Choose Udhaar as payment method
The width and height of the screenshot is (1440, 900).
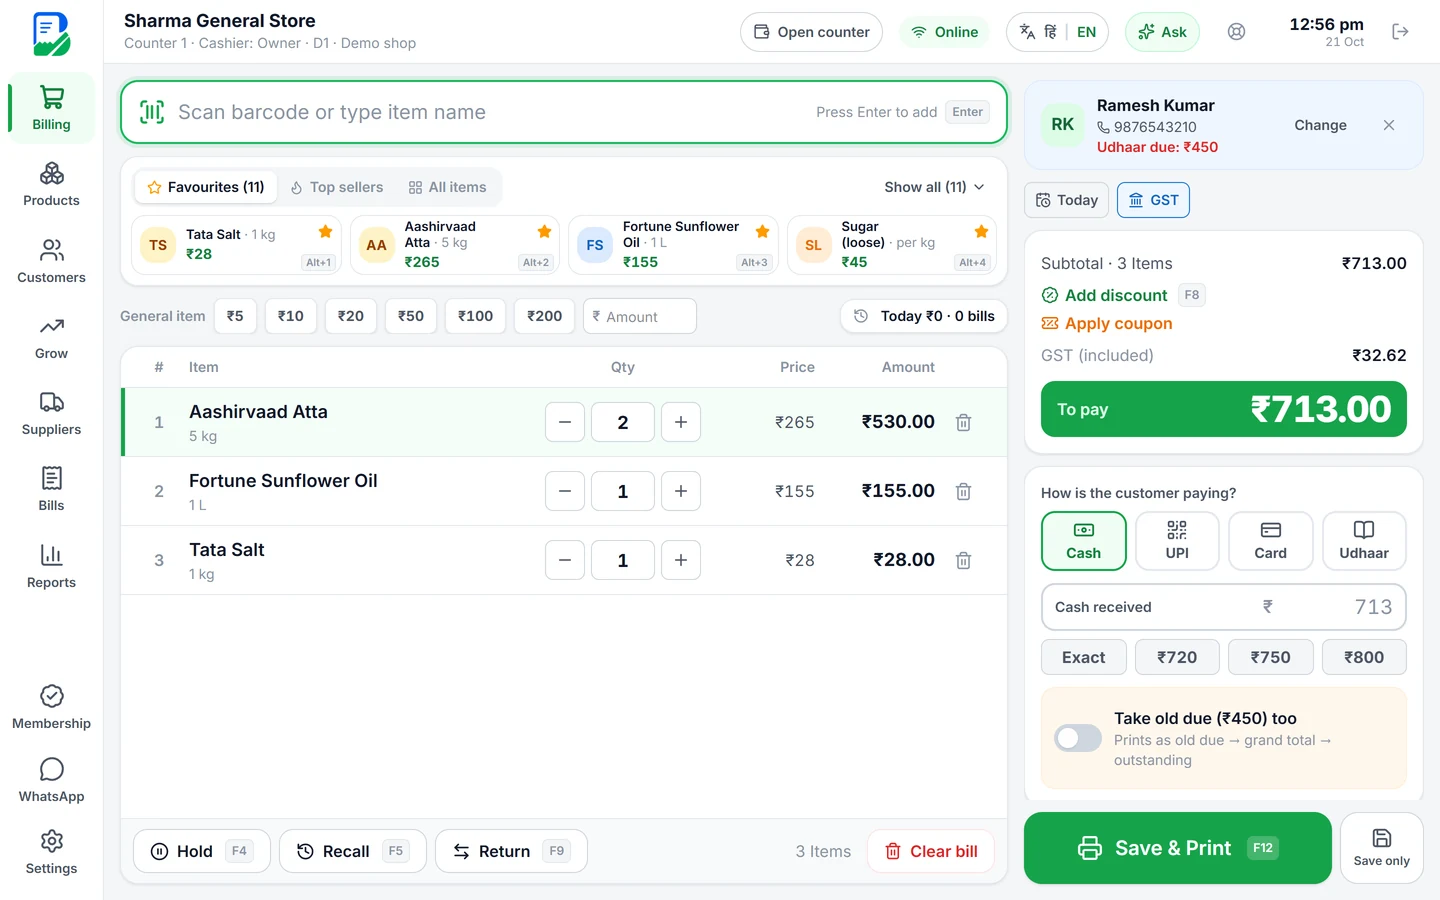click(x=1364, y=541)
